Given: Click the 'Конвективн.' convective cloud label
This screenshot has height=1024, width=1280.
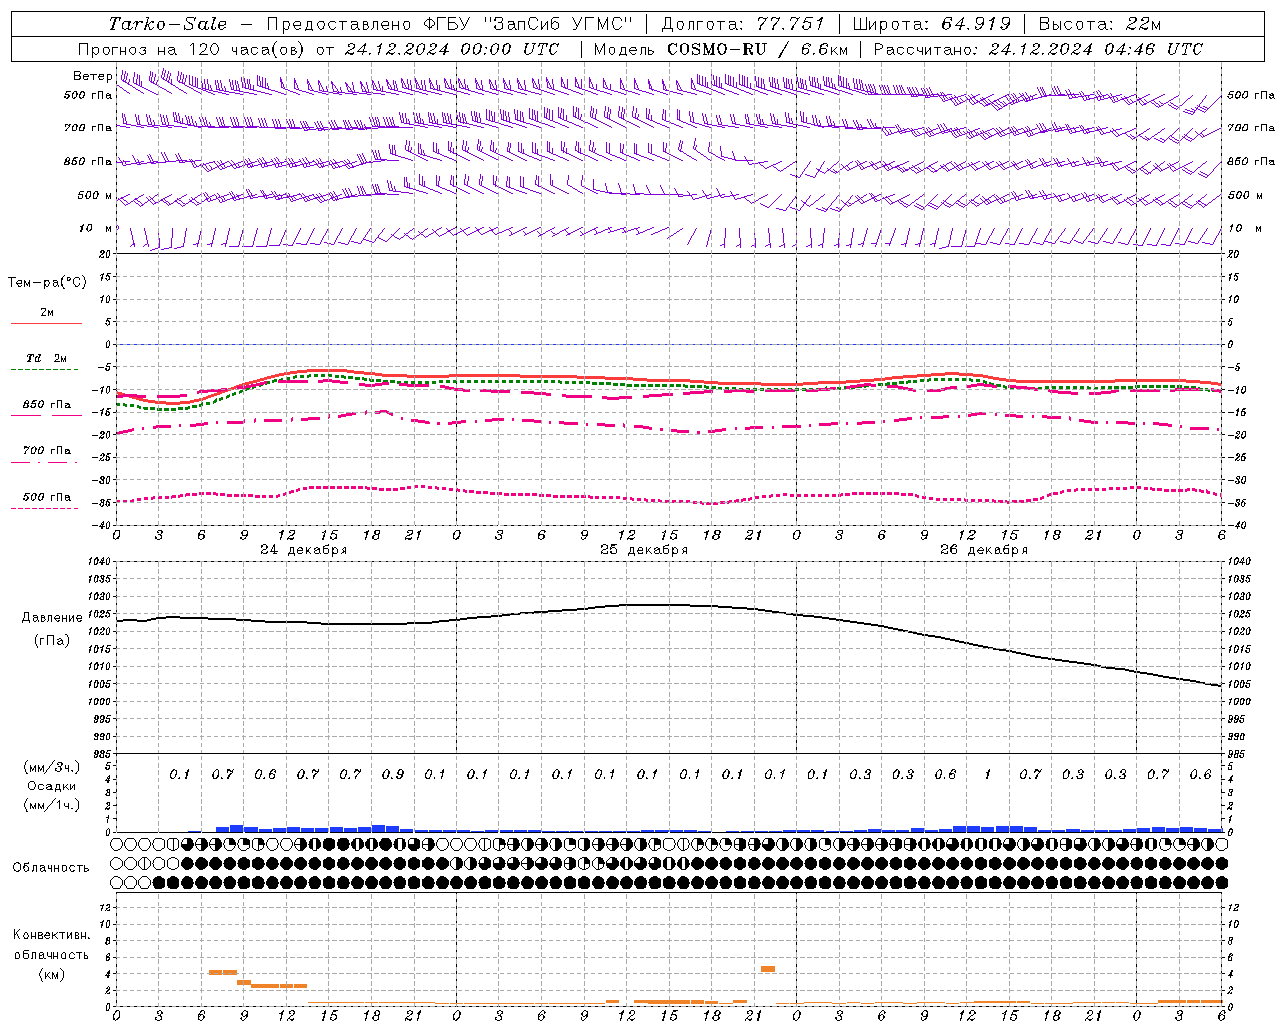Looking at the screenshot, I should click(x=51, y=935).
